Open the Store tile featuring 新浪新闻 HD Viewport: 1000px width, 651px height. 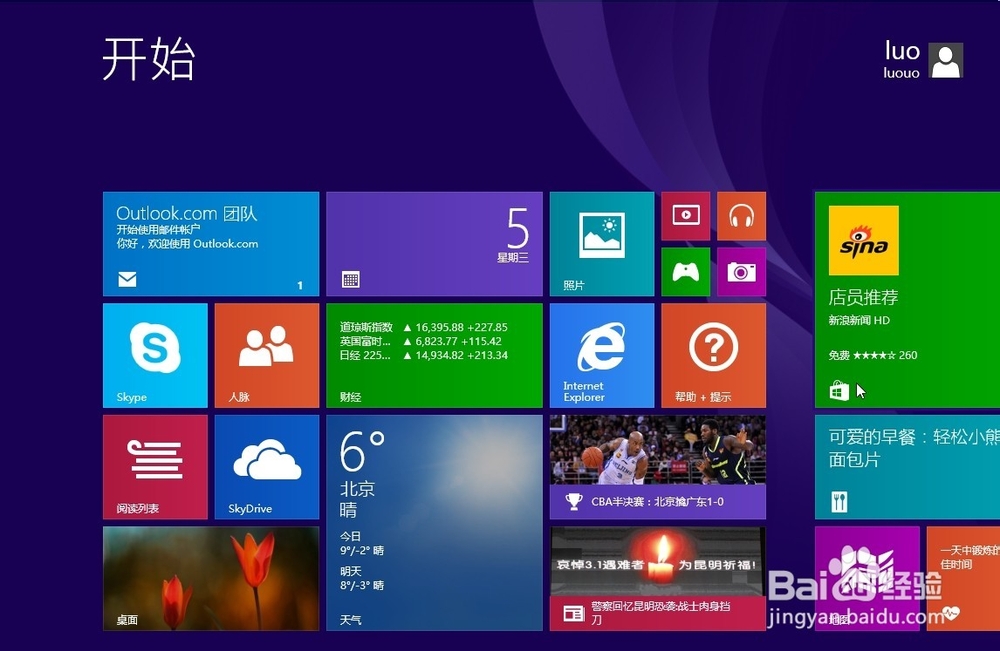[x=908, y=300]
